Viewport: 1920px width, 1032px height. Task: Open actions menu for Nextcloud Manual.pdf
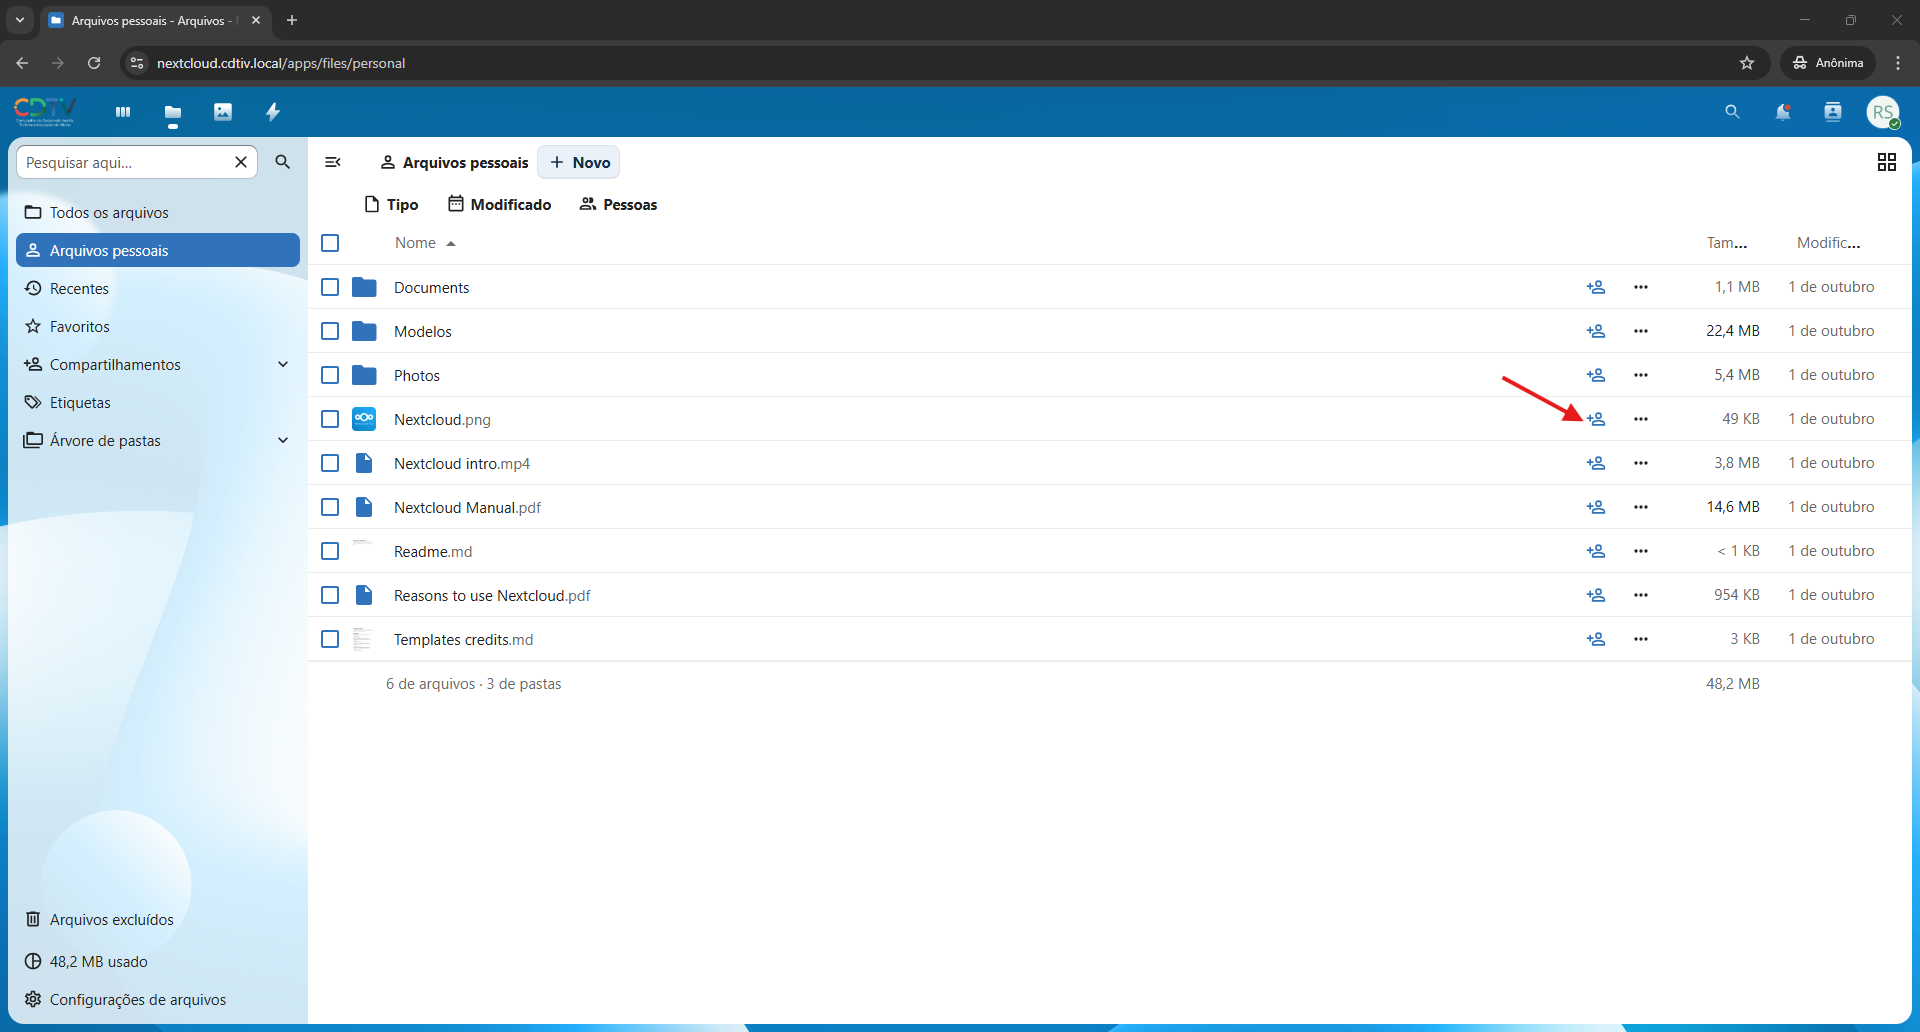[x=1640, y=507]
